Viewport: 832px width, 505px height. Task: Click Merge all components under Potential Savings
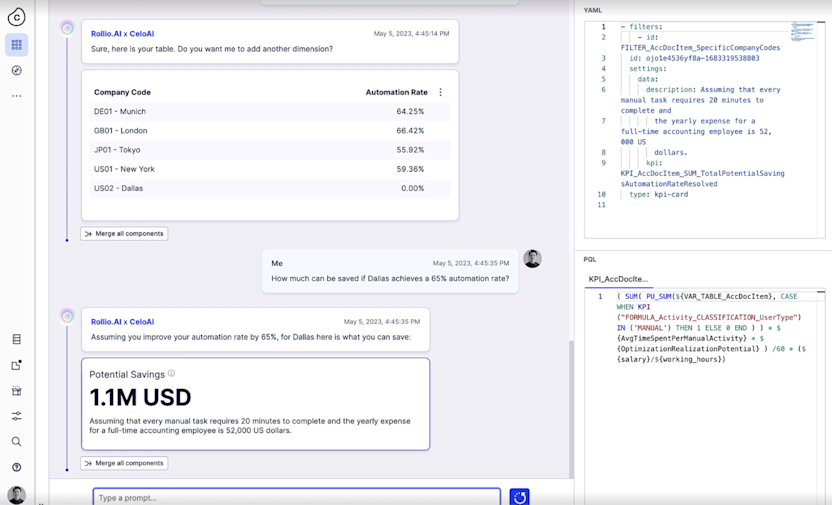[124, 463]
